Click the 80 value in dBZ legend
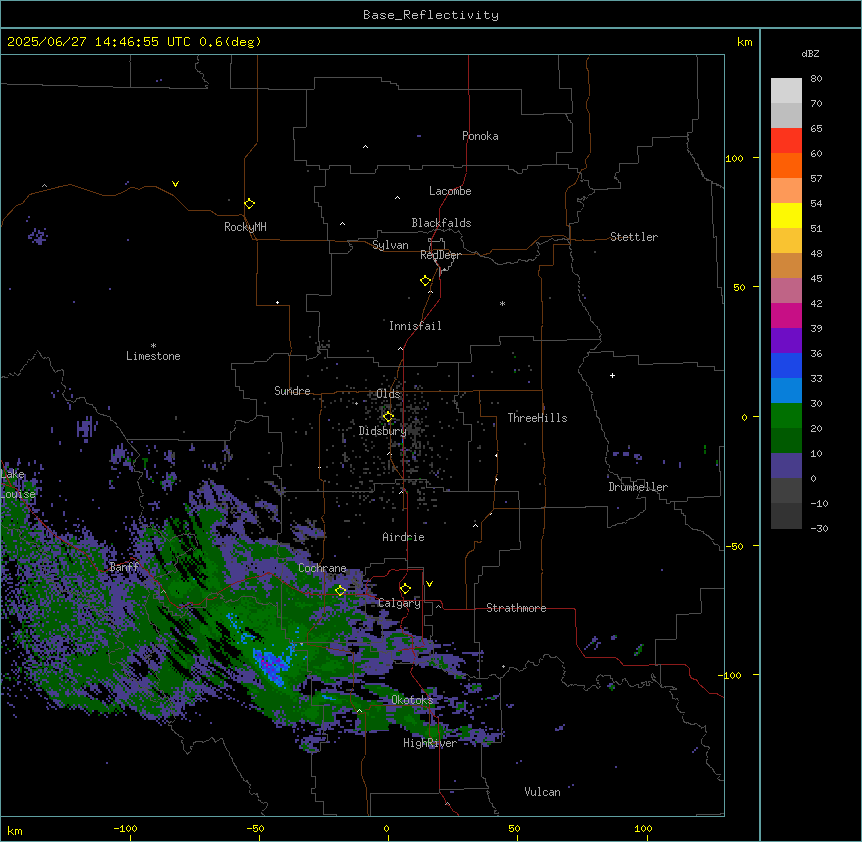 coord(816,79)
